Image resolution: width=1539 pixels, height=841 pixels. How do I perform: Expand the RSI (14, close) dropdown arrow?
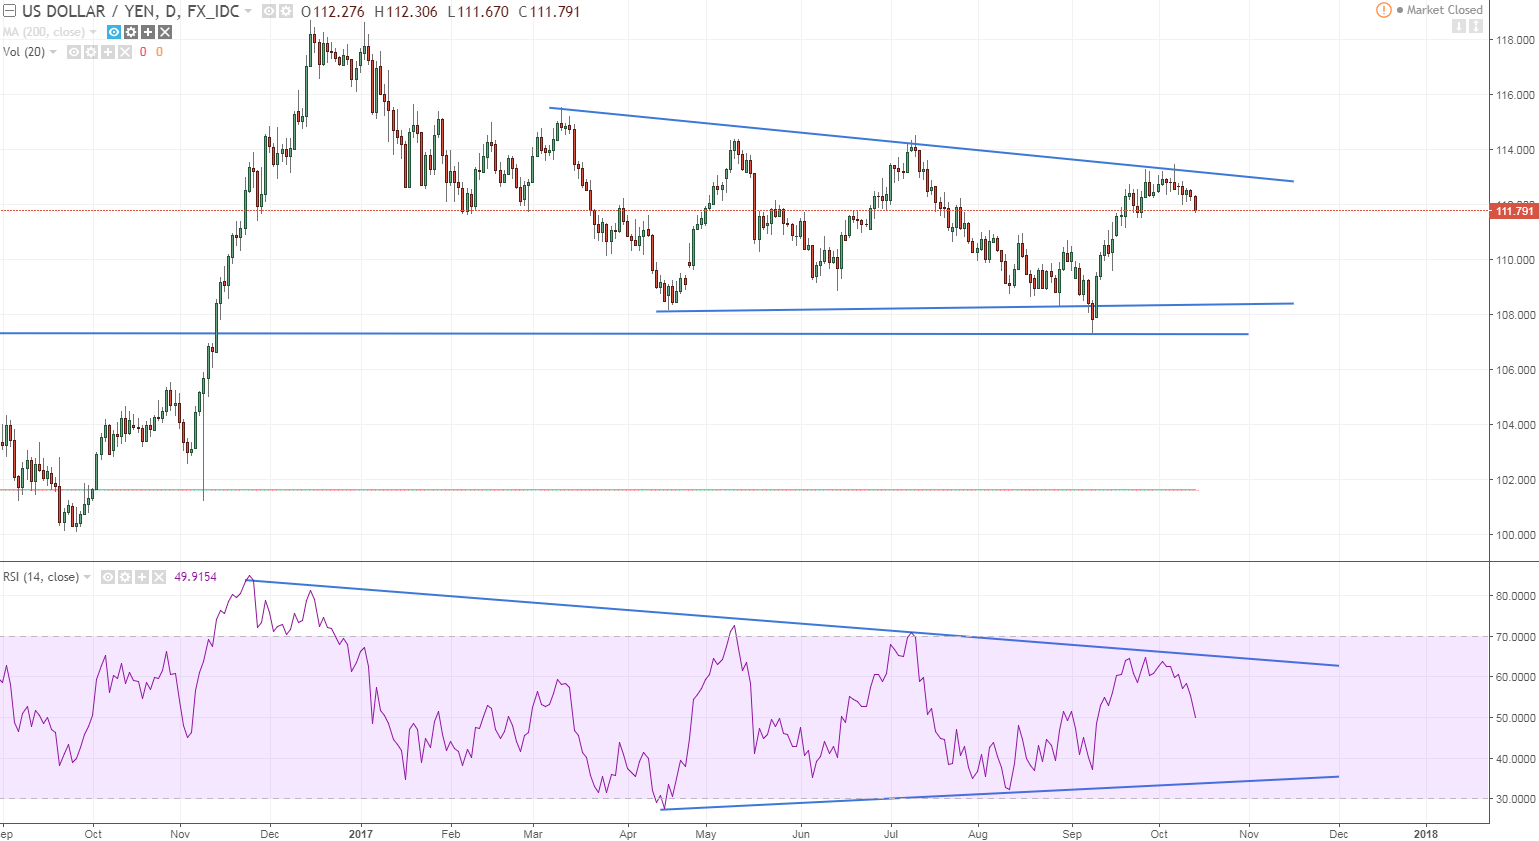tap(87, 577)
